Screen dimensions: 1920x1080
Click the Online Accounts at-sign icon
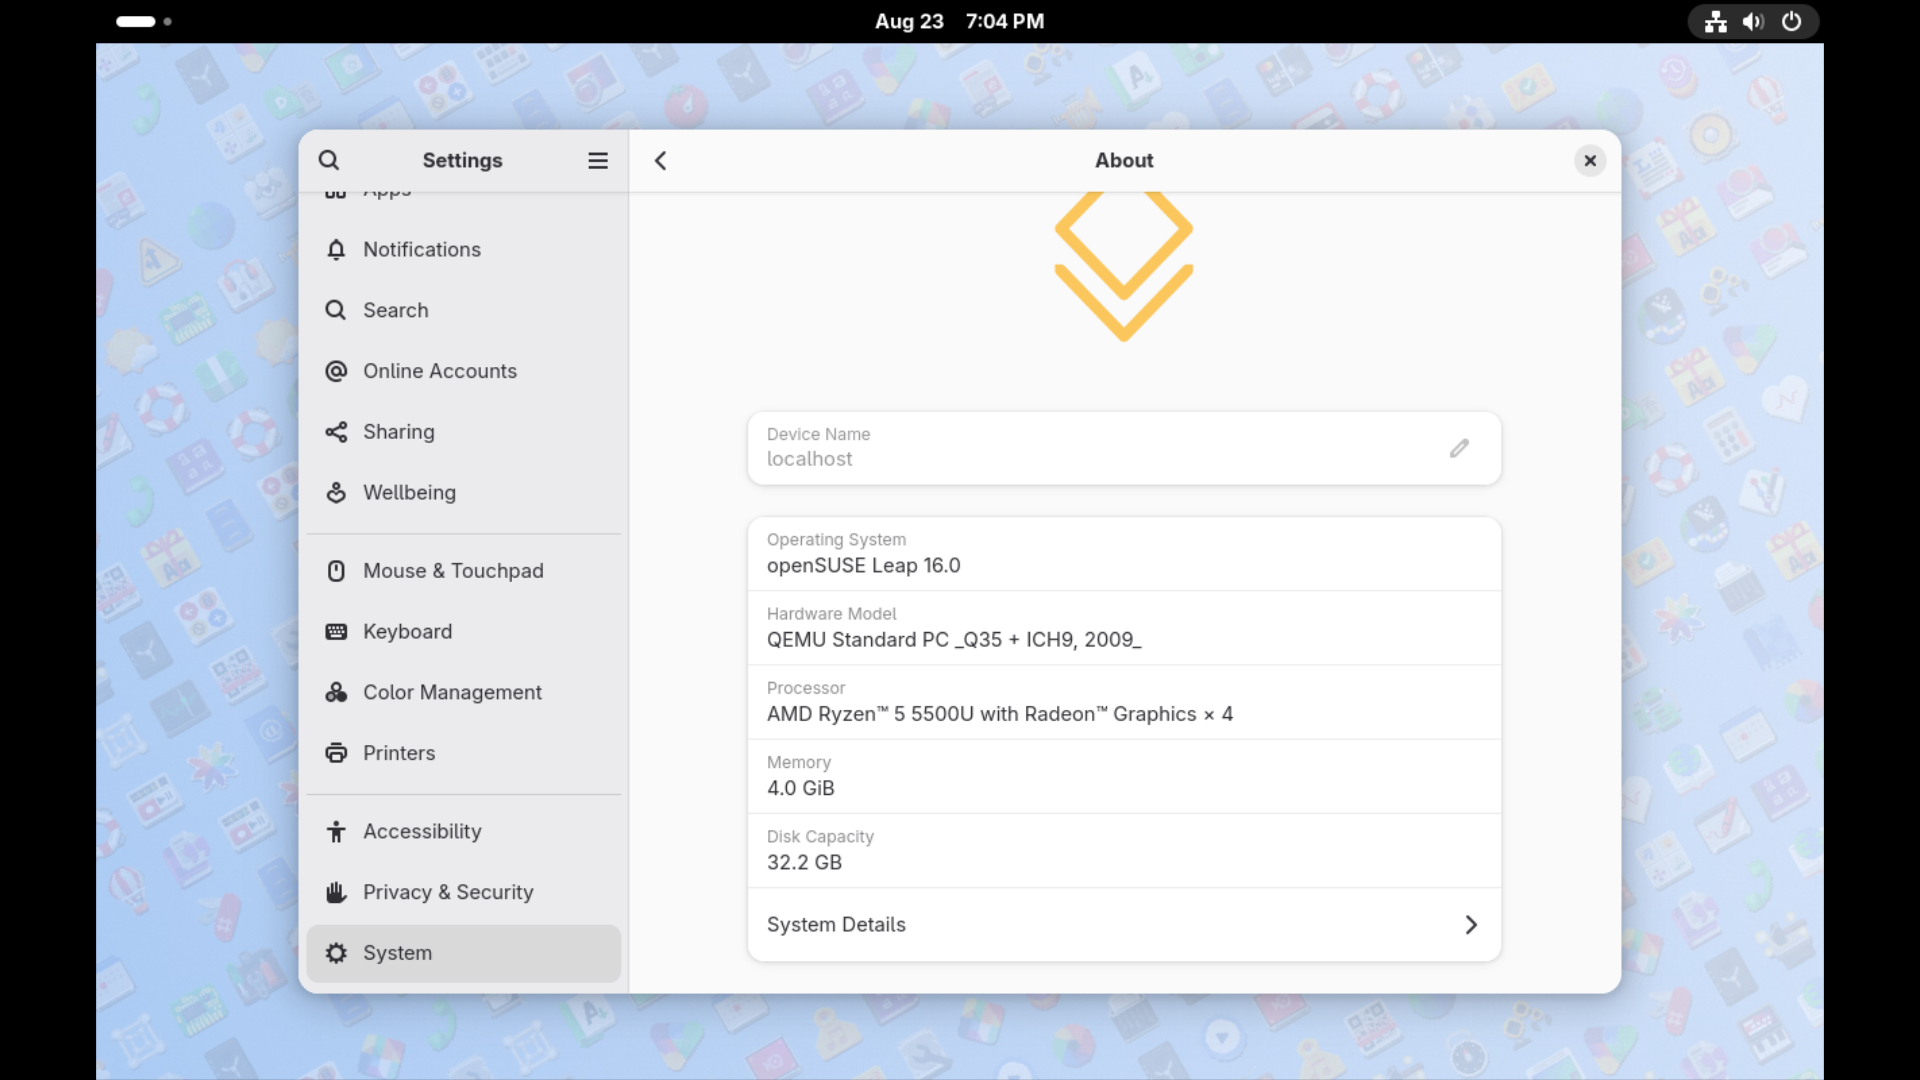336,371
